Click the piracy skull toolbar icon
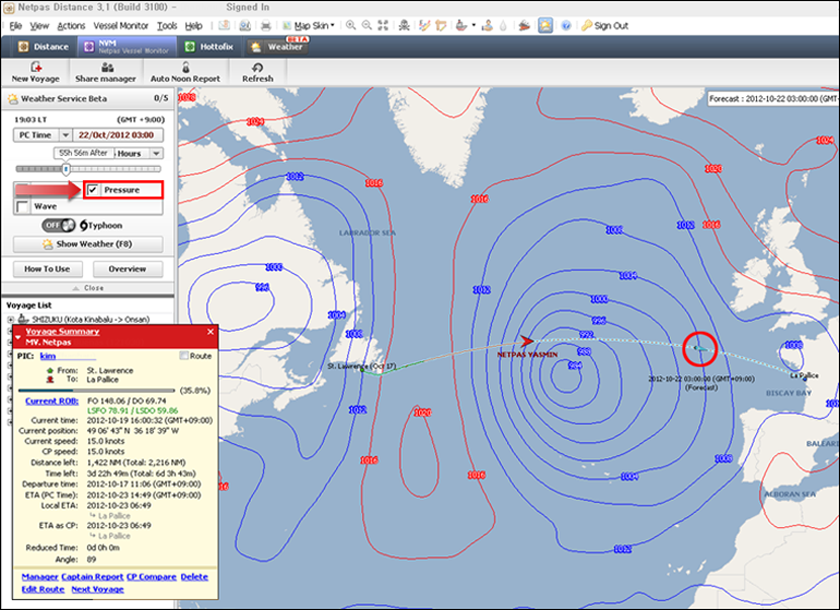The image size is (840, 610). (x=404, y=25)
